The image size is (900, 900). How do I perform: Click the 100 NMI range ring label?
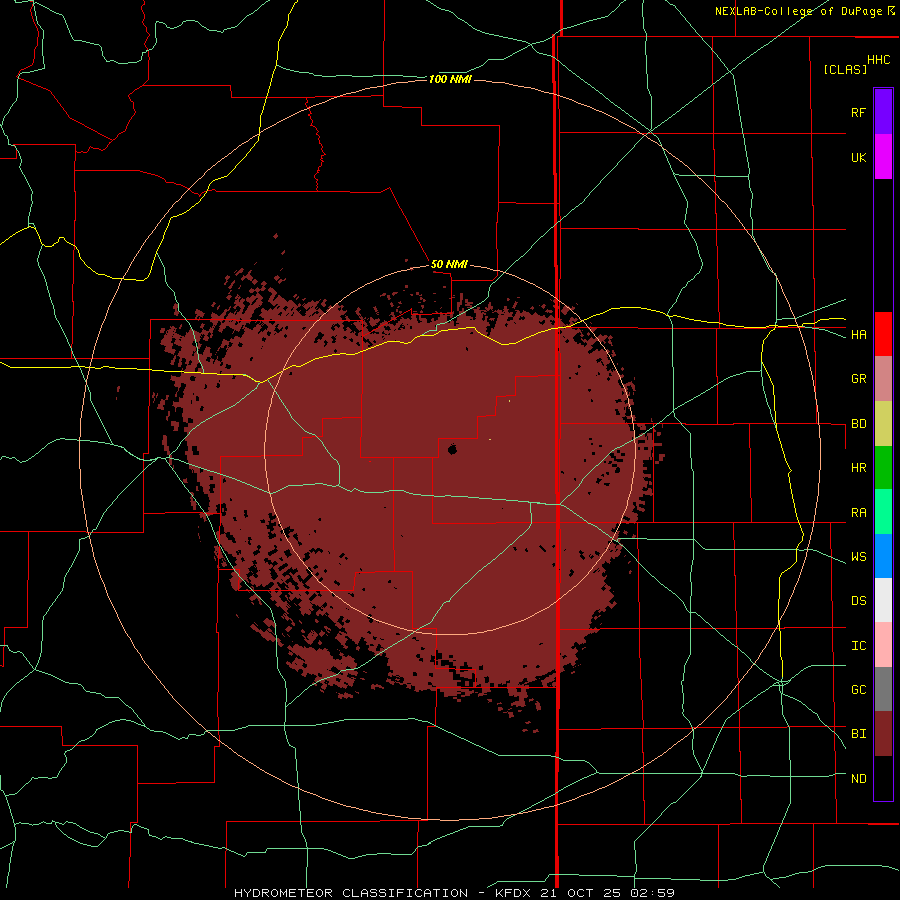(x=450, y=79)
